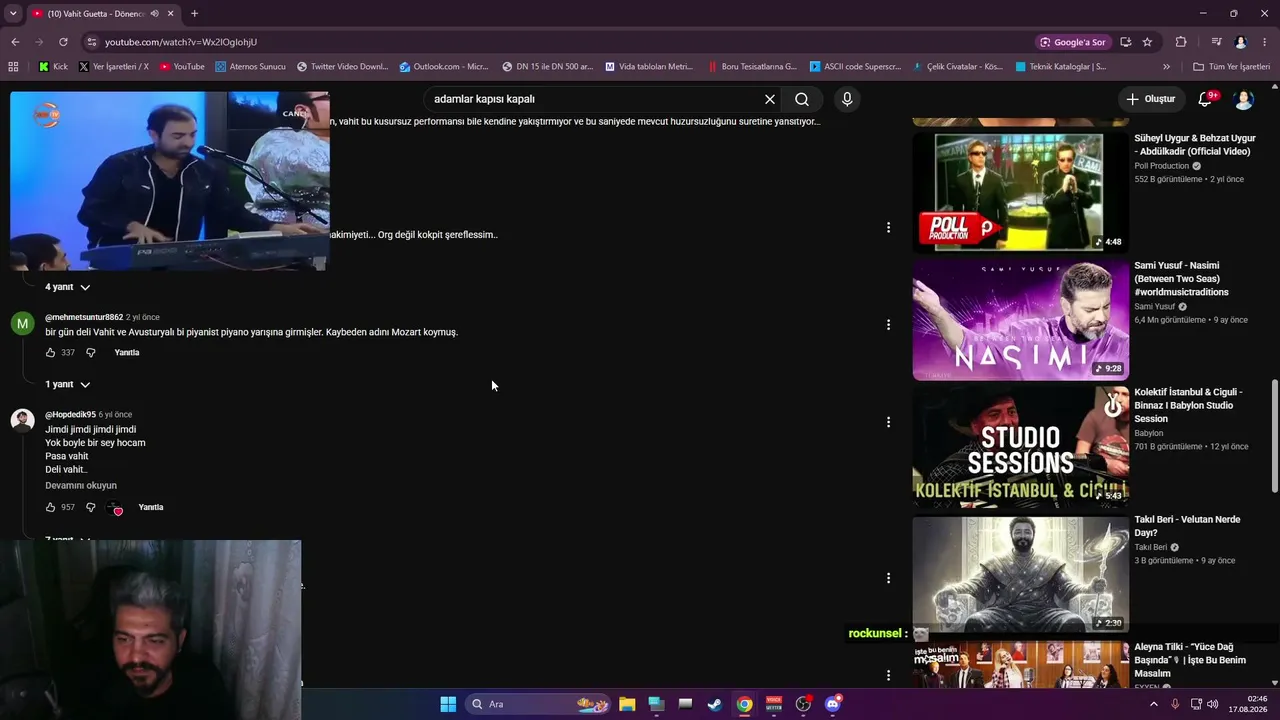
Task: Open the 'Kolektif İstanbul & Ciguli' thumbnail
Action: click(1020, 447)
